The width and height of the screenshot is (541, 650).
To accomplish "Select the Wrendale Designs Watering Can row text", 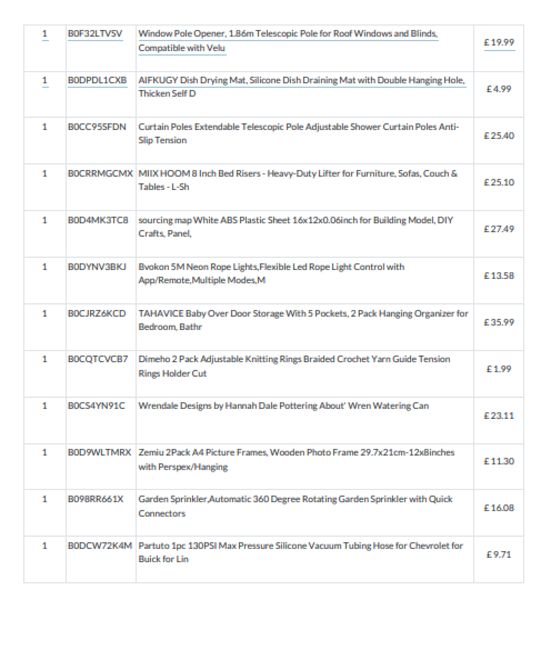I will click(284, 406).
